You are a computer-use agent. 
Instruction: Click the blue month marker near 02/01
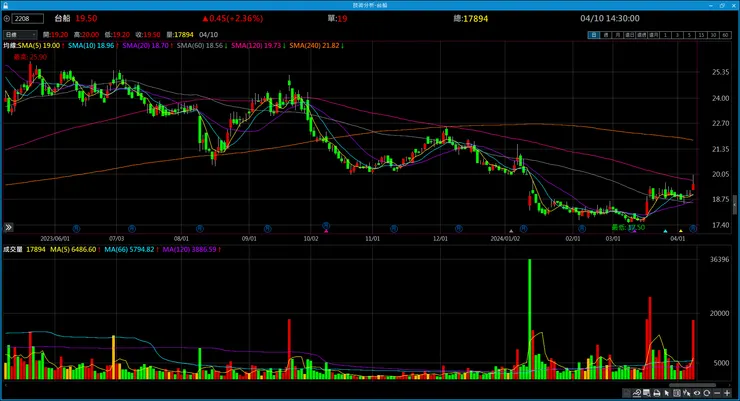[582, 229]
